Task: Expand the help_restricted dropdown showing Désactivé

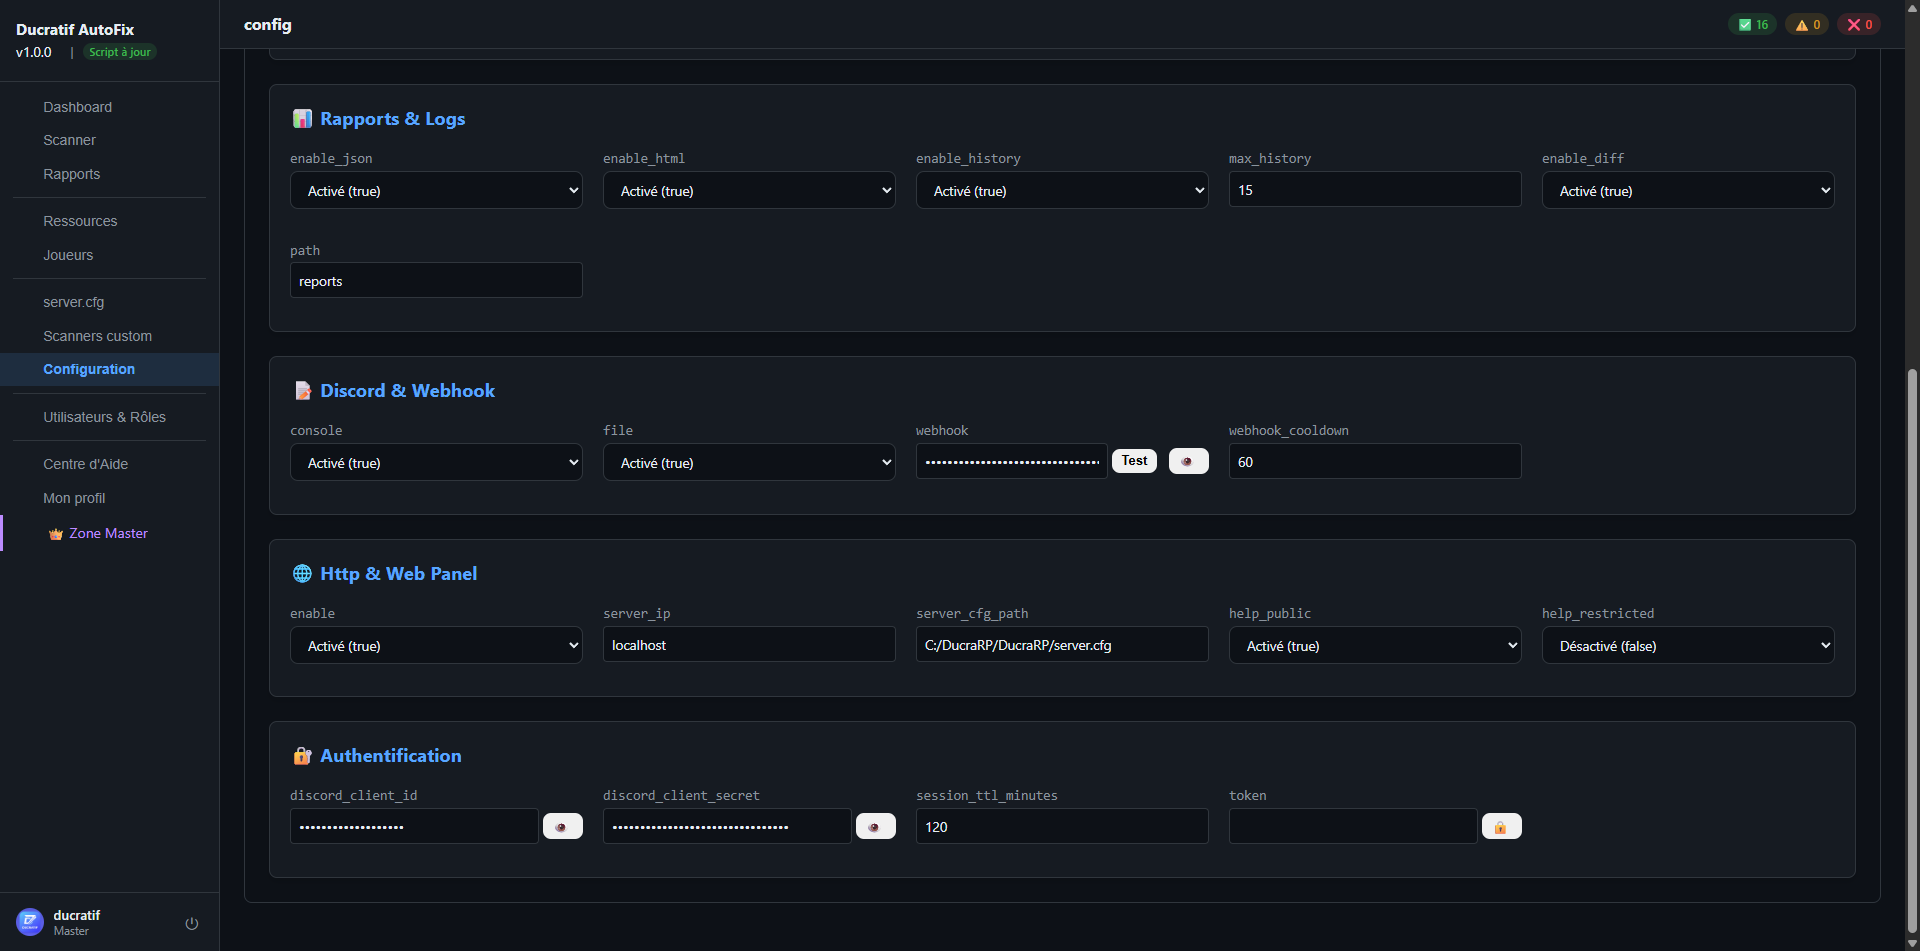Action: [1688, 645]
